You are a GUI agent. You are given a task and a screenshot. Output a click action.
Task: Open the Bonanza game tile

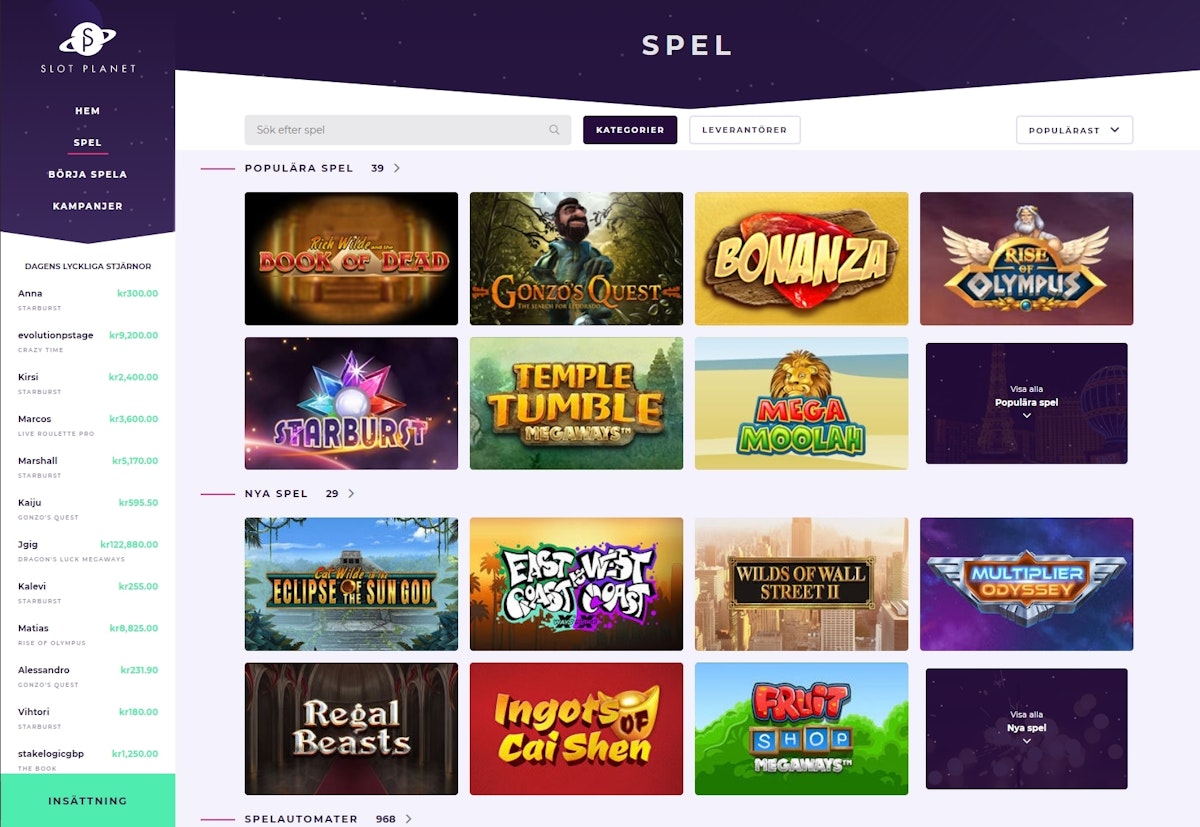[801, 259]
